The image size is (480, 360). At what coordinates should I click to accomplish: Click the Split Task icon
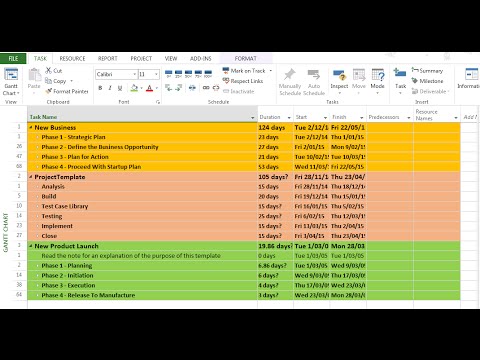[x=192, y=88]
